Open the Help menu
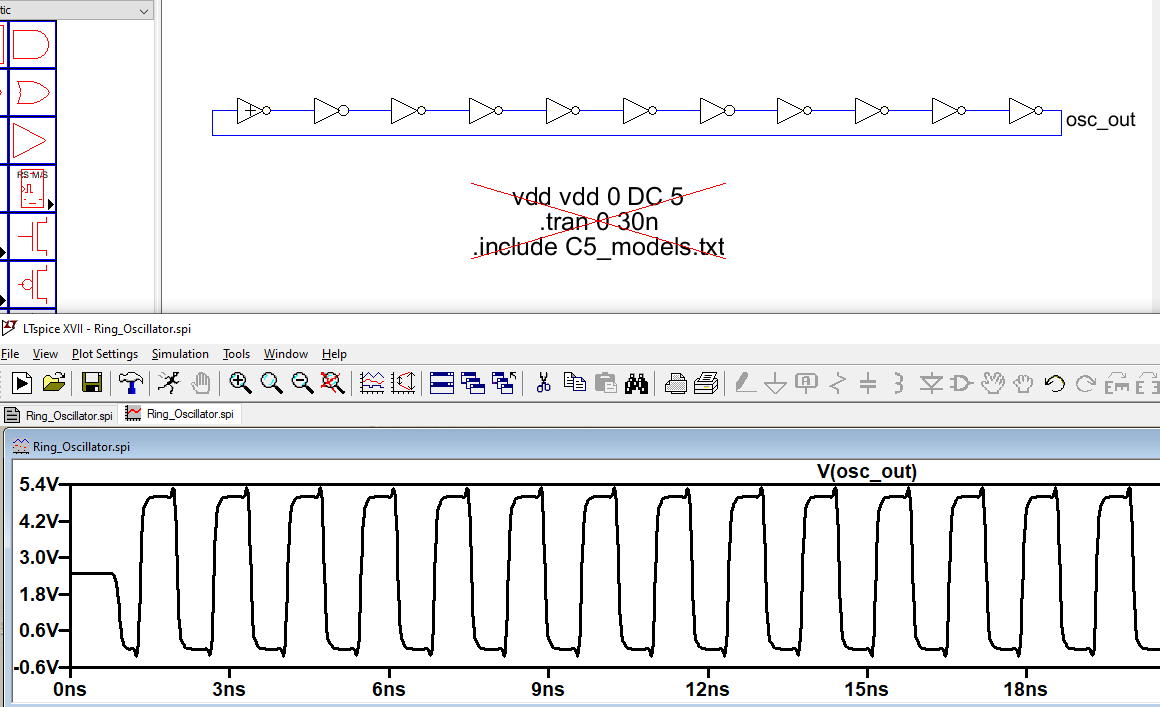1160x707 pixels. 334,354
